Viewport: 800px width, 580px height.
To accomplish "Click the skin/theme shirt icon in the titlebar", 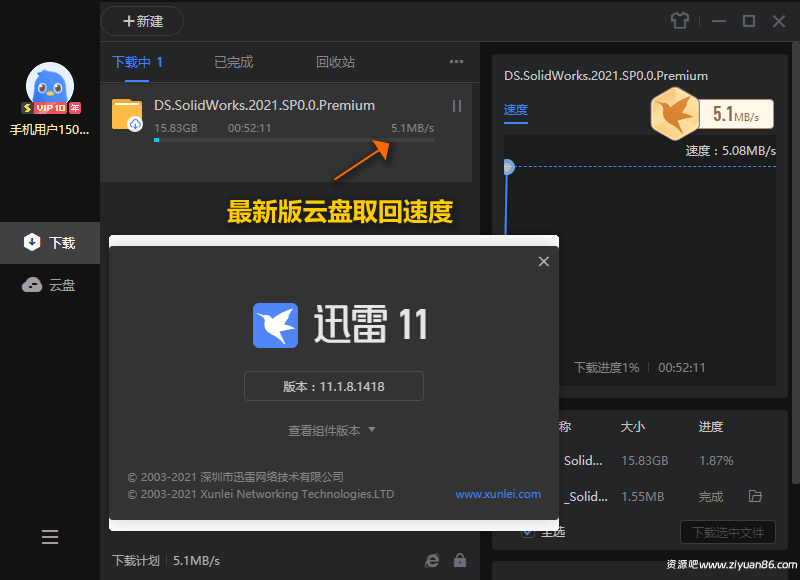I will click(x=679, y=20).
